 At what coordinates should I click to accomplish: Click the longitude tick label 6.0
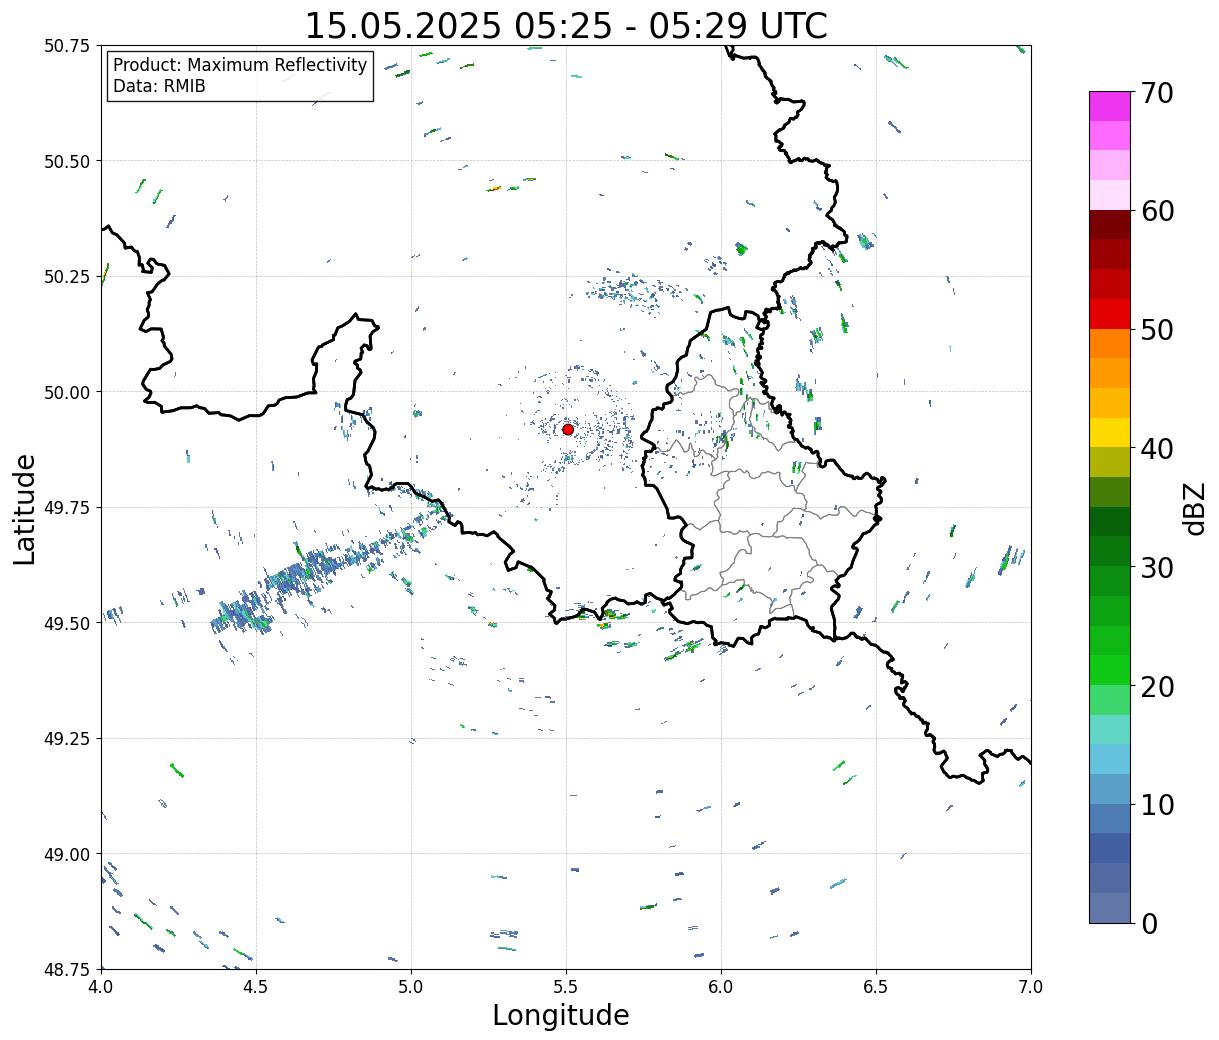coord(721,987)
